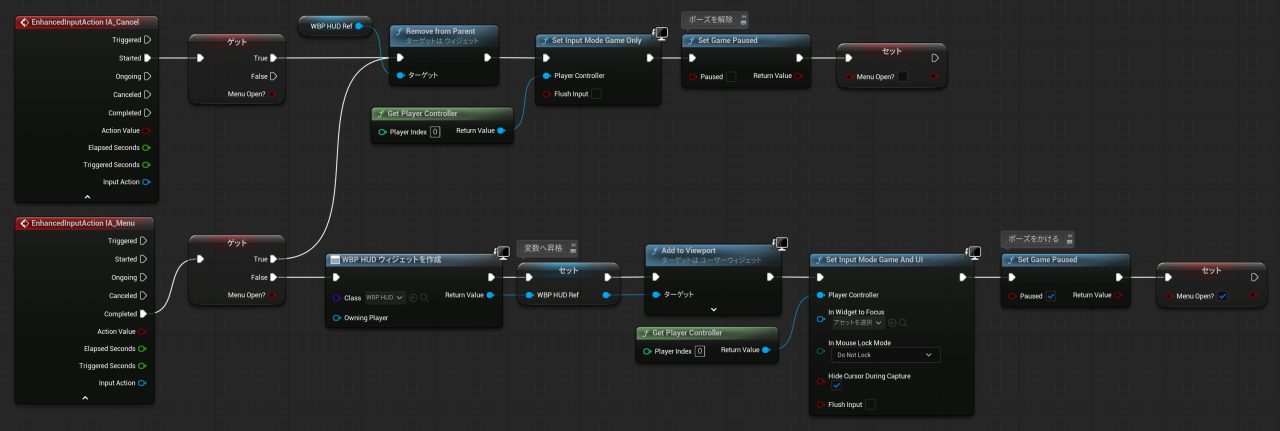Image resolution: width=1280 pixels, height=431 pixels.
Task: Toggle the Menu Open? checkbox on the upper Set node
Action: pyautogui.click(x=903, y=76)
